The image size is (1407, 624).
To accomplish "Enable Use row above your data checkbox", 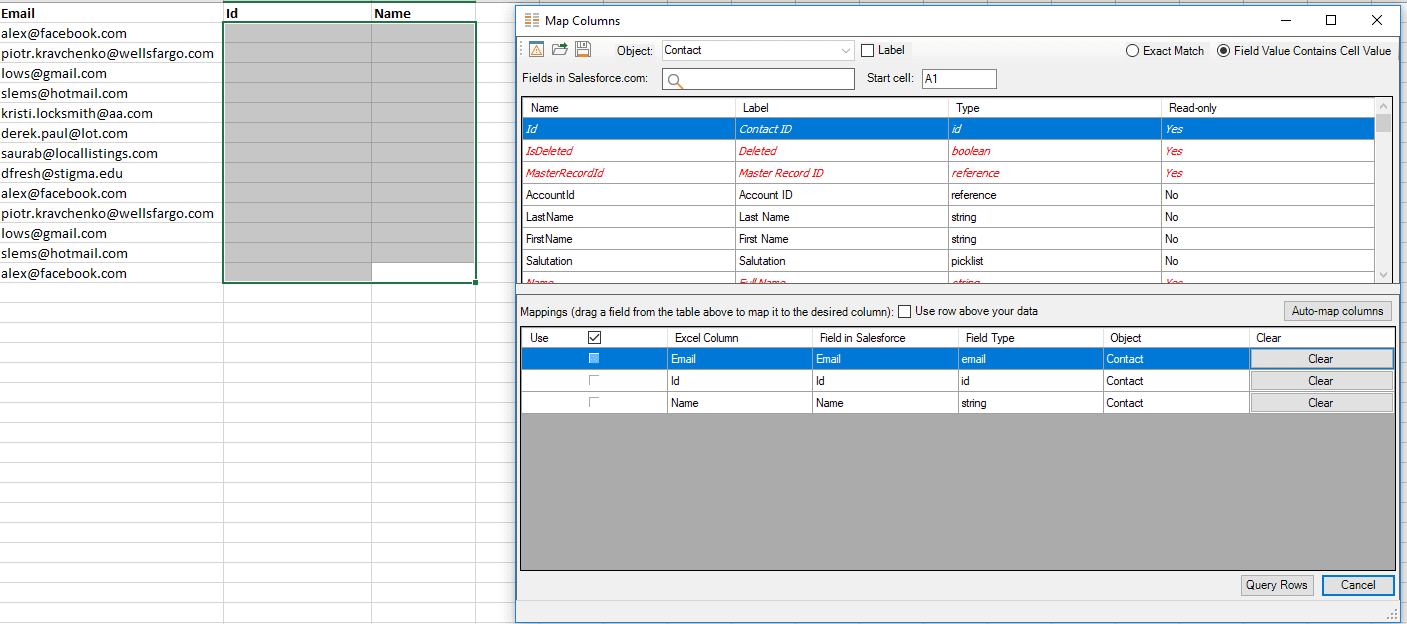I will (x=904, y=311).
